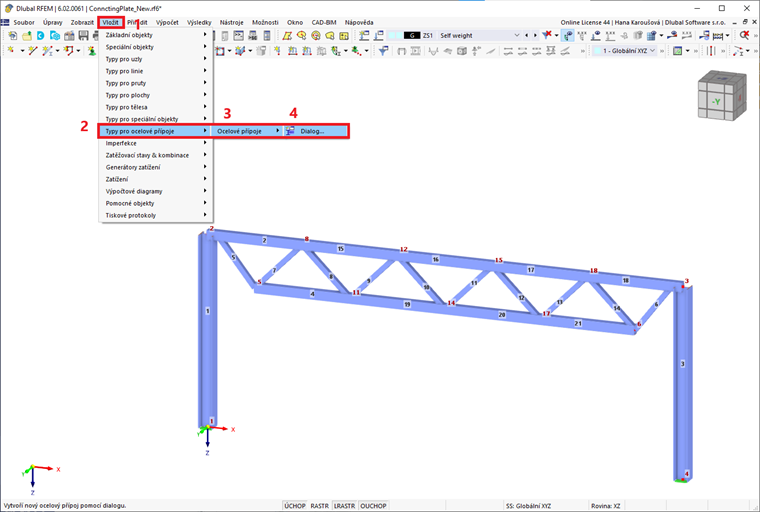Open the Nápověda menu
The width and height of the screenshot is (760, 512).
[359, 22]
